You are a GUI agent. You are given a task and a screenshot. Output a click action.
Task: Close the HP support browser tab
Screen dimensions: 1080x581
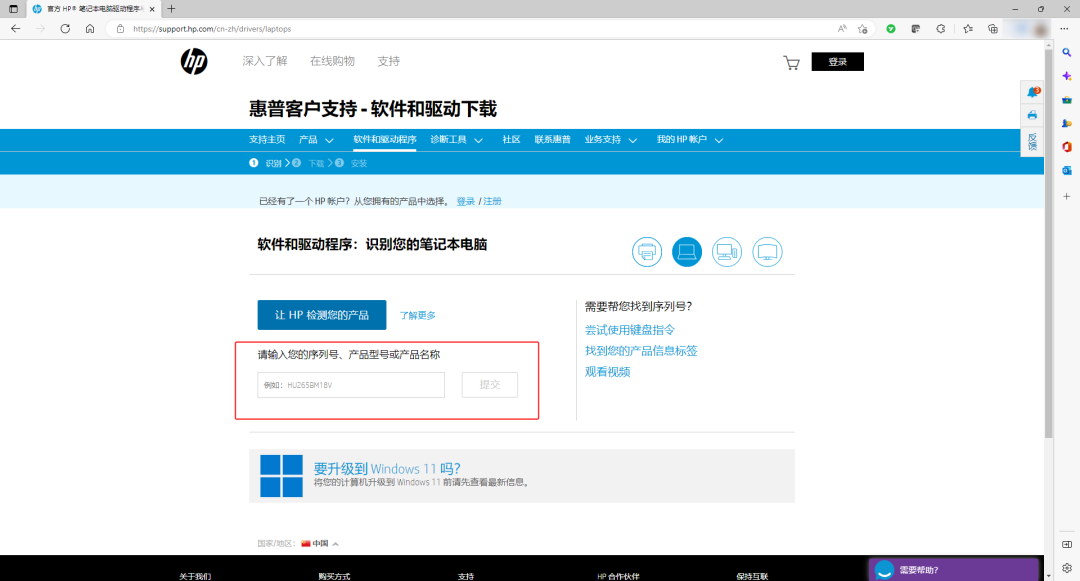coord(152,9)
